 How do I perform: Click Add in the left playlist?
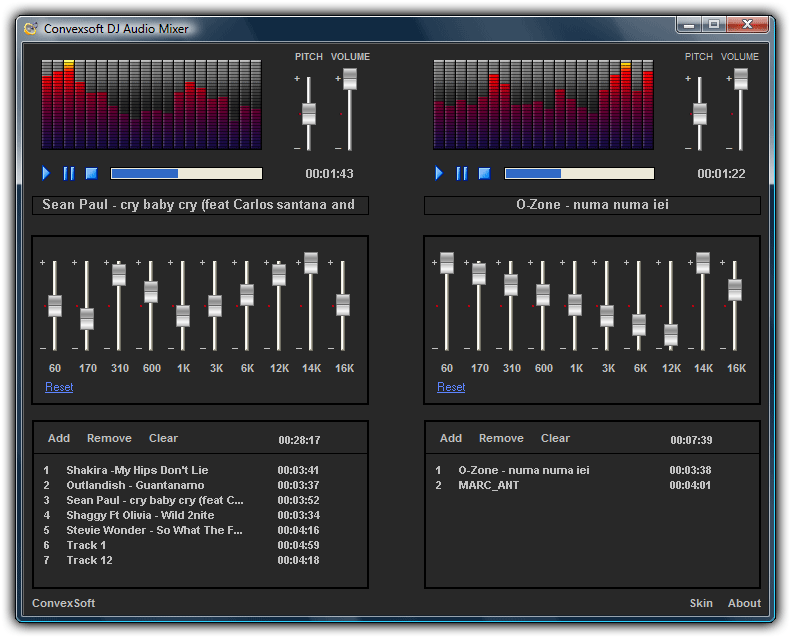[59, 438]
